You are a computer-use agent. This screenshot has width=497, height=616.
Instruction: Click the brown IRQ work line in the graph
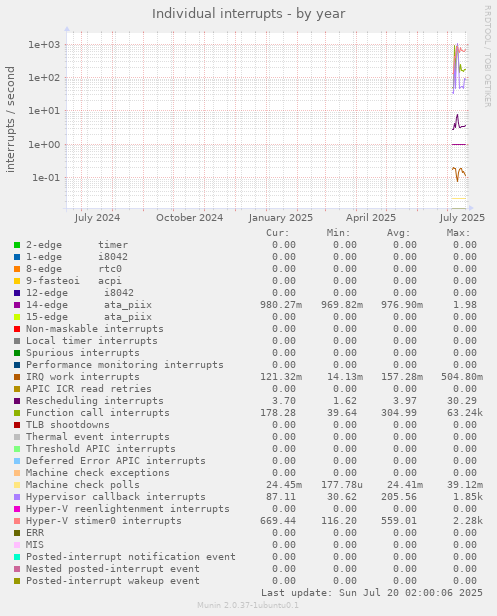(x=461, y=172)
